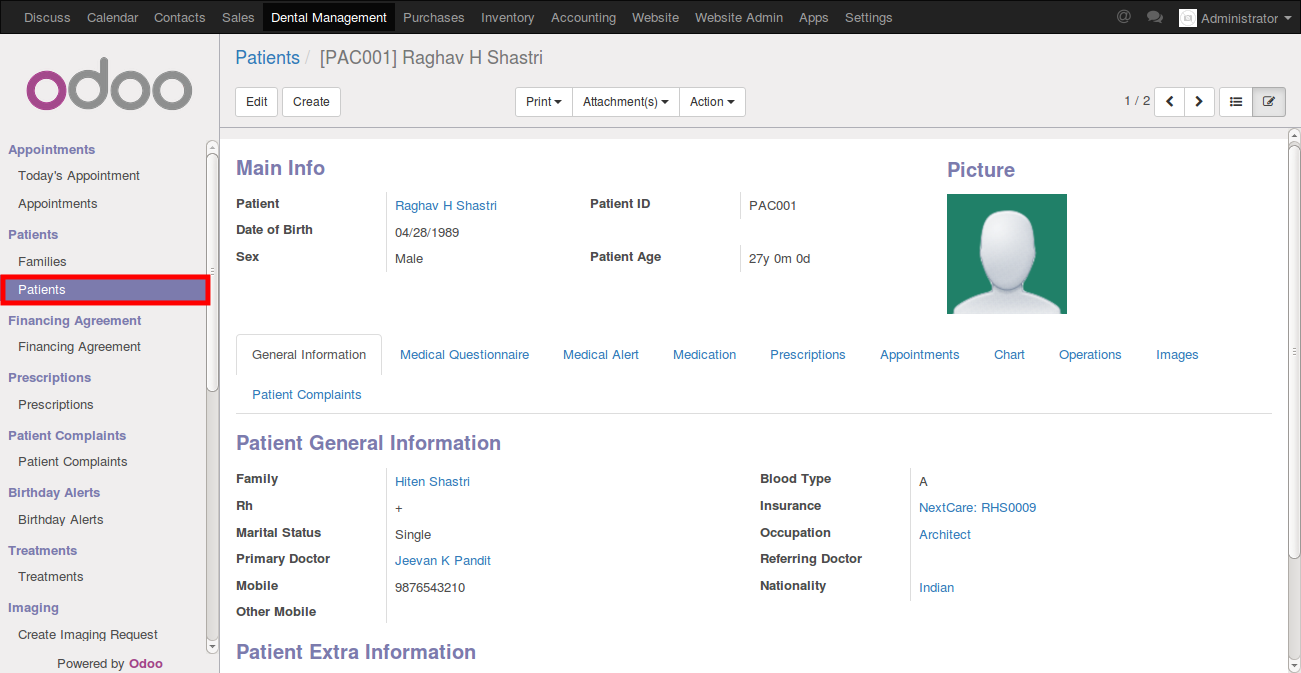Screen dimensions: 1301x673
Task: Click the sidebar vertical scrollbar
Action: point(212,270)
